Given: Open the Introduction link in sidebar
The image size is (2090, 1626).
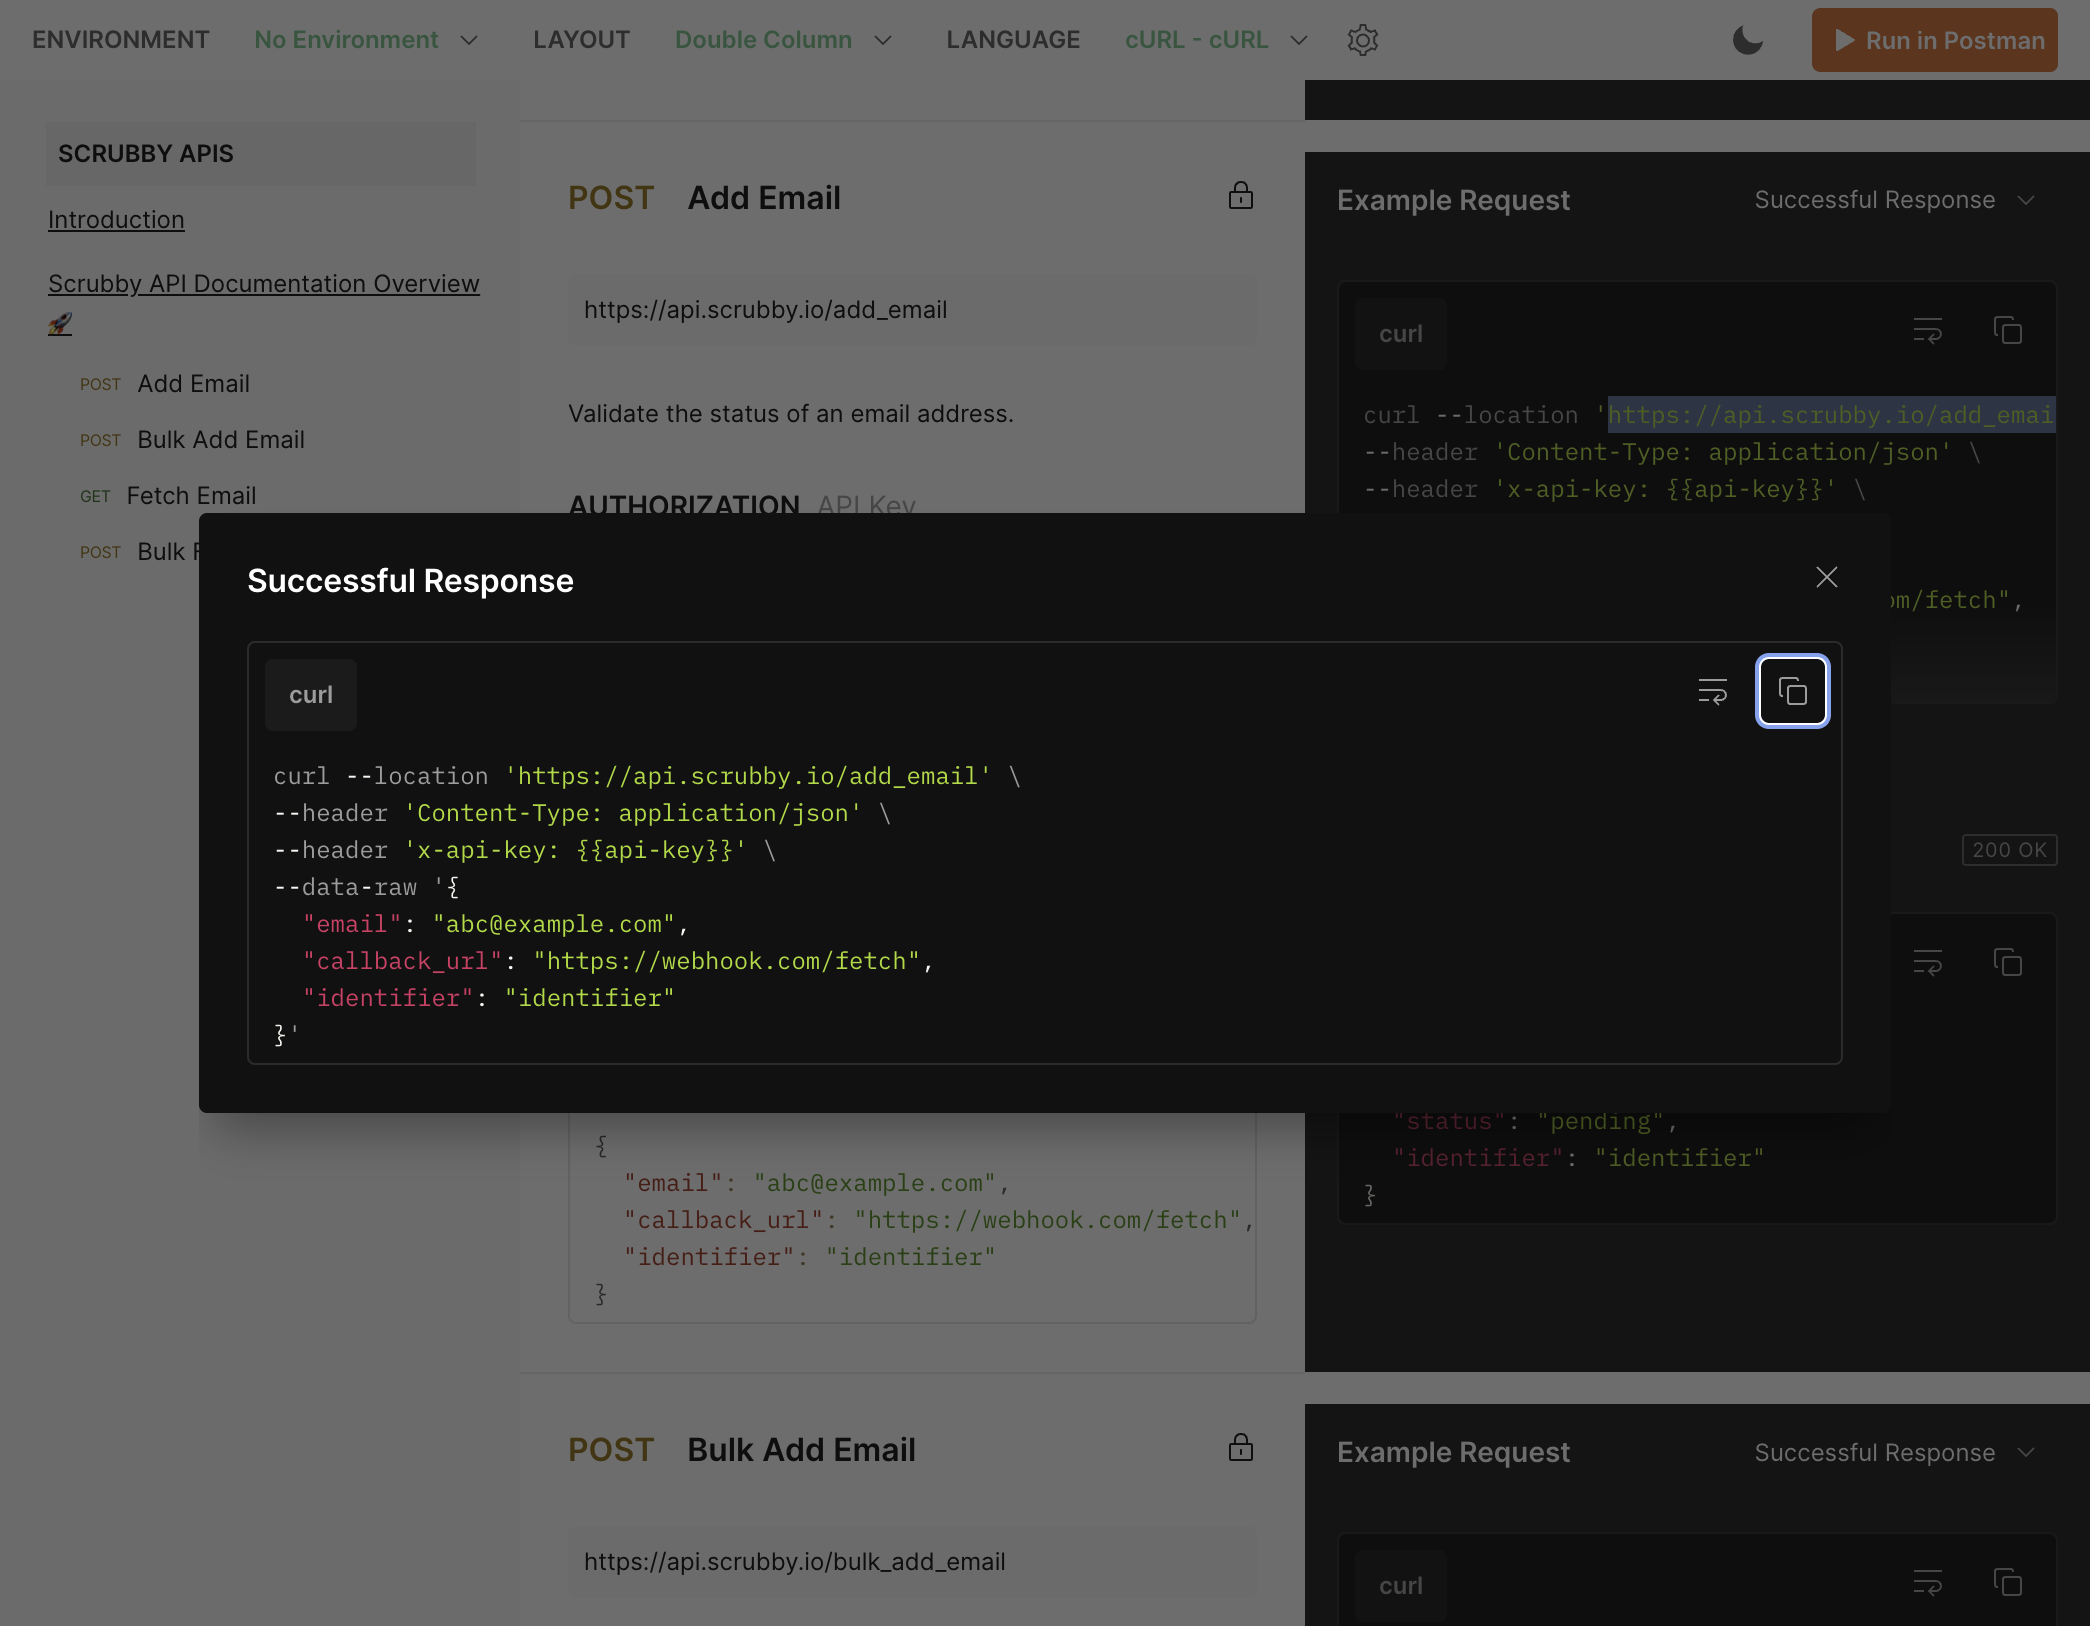Looking at the screenshot, I should pyautogui.click(x=116, y=220).
